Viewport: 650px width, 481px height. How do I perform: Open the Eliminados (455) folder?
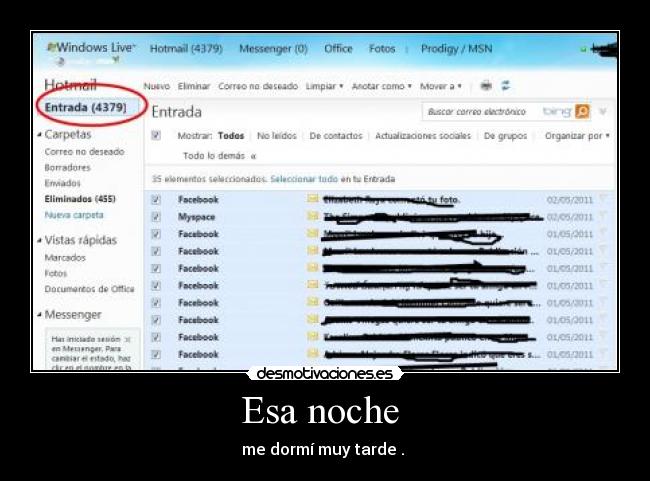click(80, 199)
